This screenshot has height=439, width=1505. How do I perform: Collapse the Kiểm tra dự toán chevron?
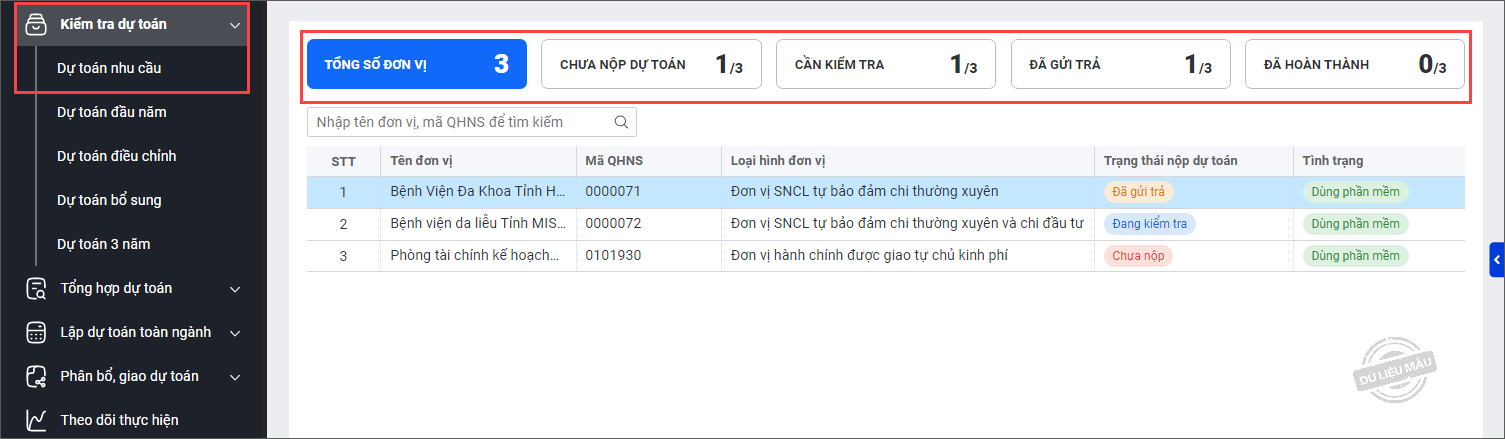(x=235, y=24)
